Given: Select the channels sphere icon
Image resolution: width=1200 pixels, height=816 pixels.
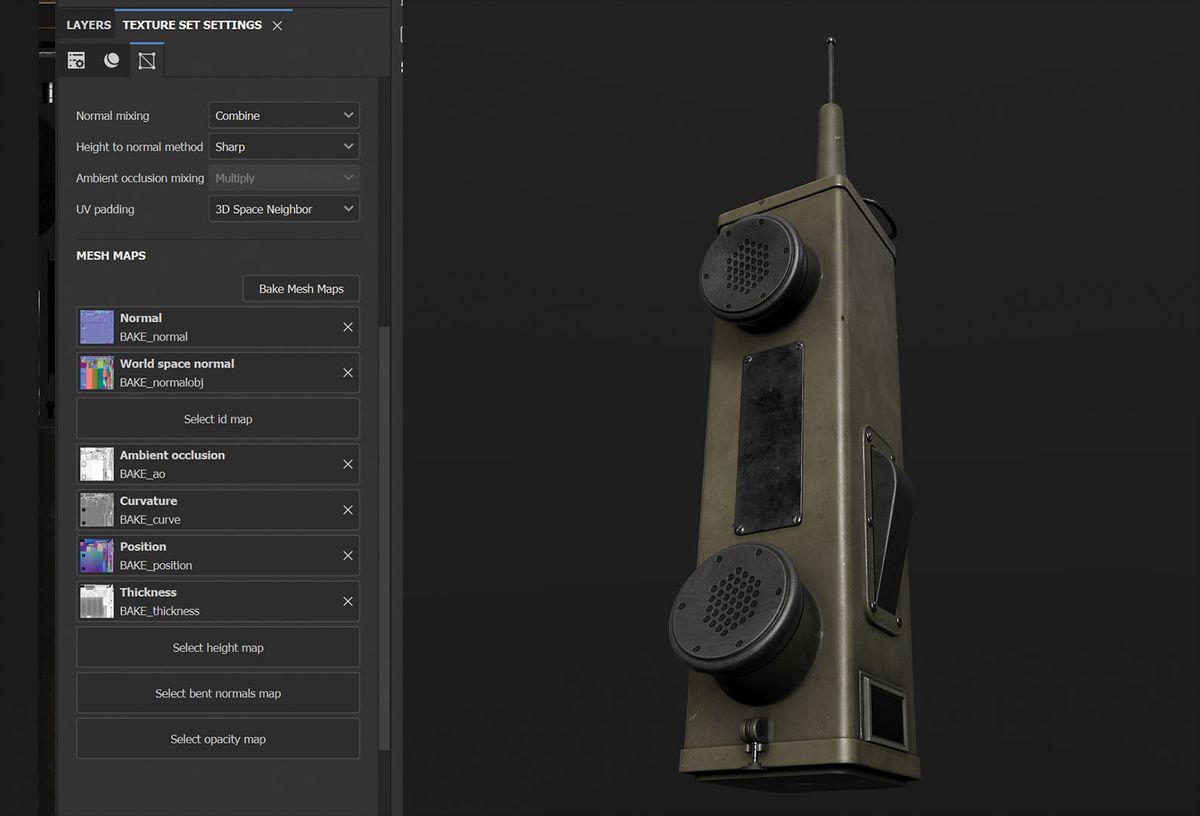Looking at the screenshot, I should 111,60.
